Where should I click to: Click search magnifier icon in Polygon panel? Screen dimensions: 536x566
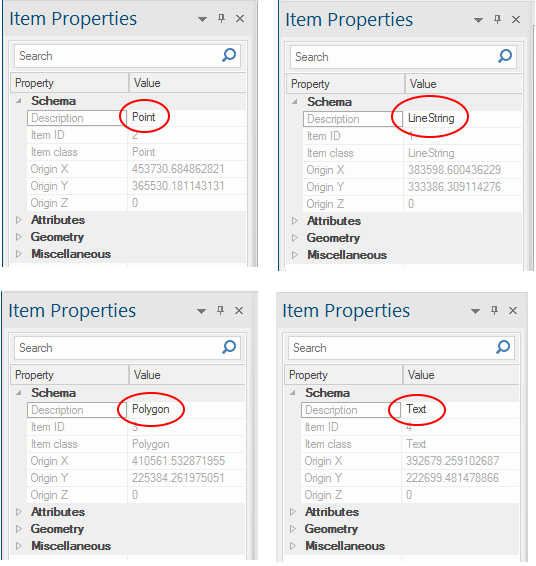(x=229, y=347)
